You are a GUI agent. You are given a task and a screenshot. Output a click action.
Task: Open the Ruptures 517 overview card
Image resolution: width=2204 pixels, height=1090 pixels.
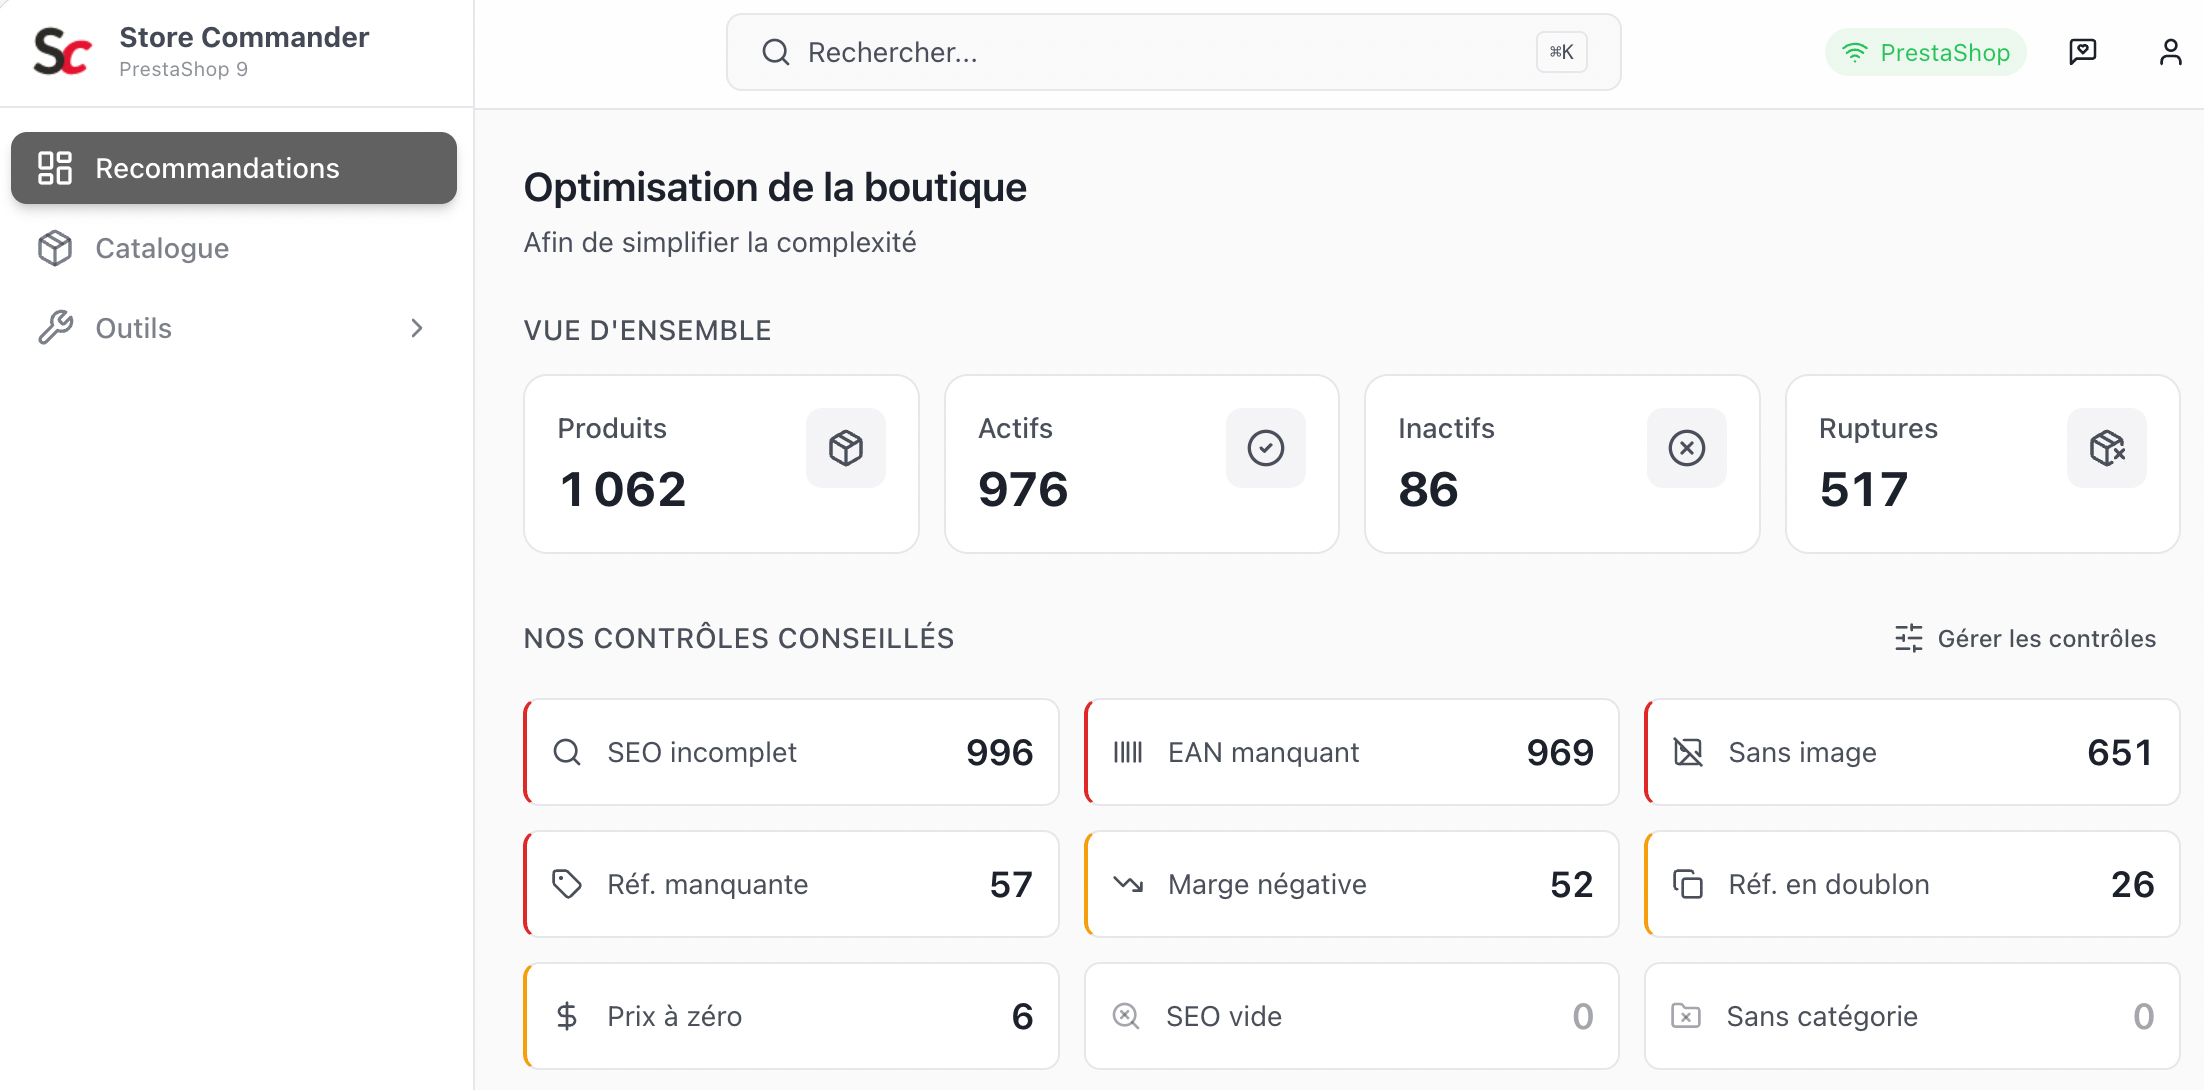[1983, 464]
